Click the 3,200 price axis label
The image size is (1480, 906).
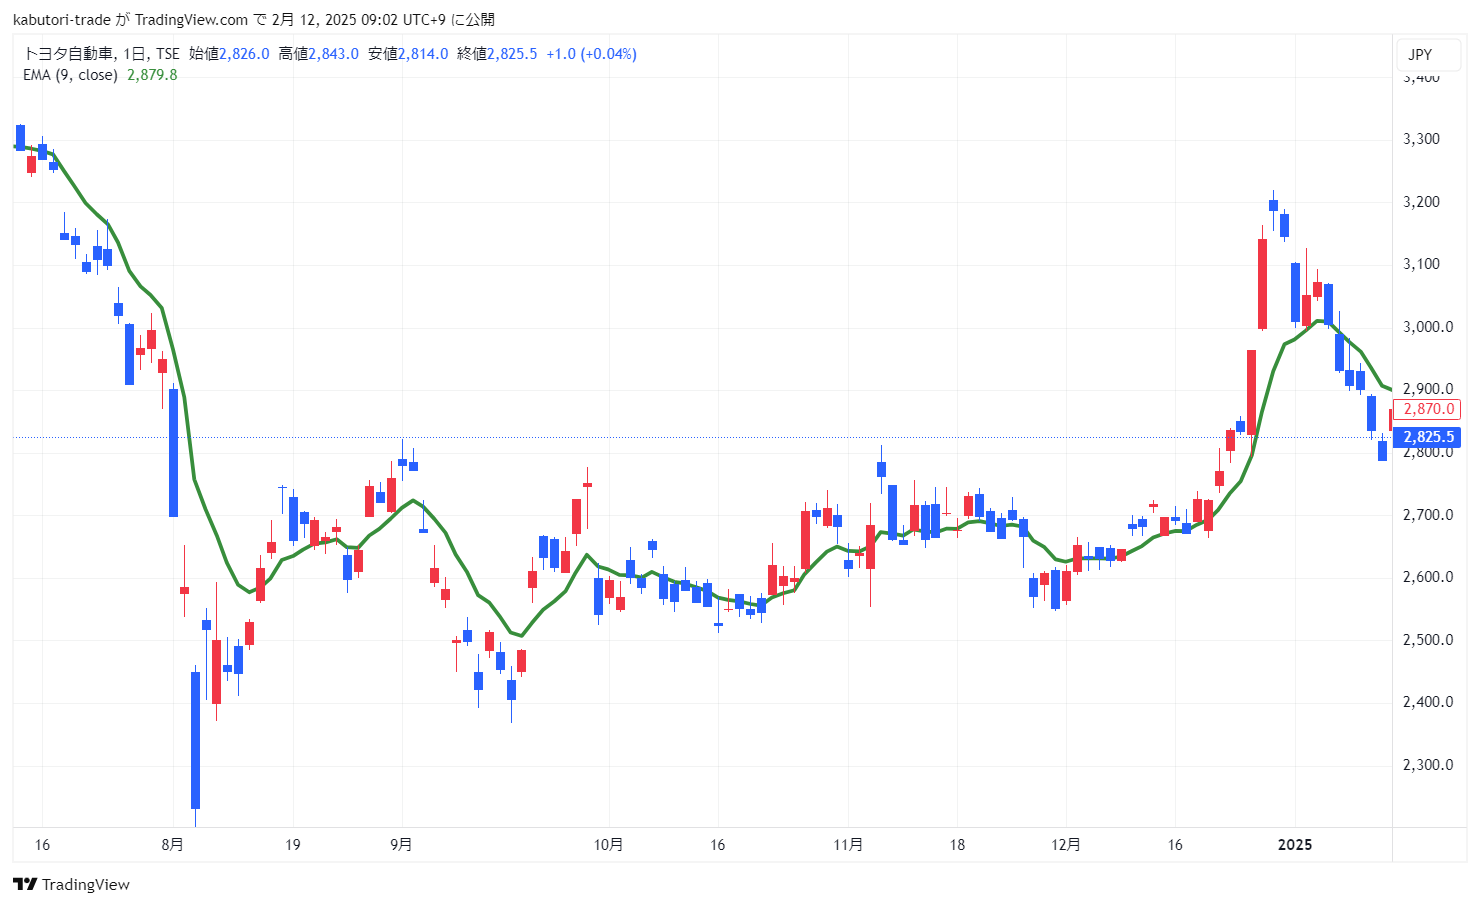pos(1422,202)
